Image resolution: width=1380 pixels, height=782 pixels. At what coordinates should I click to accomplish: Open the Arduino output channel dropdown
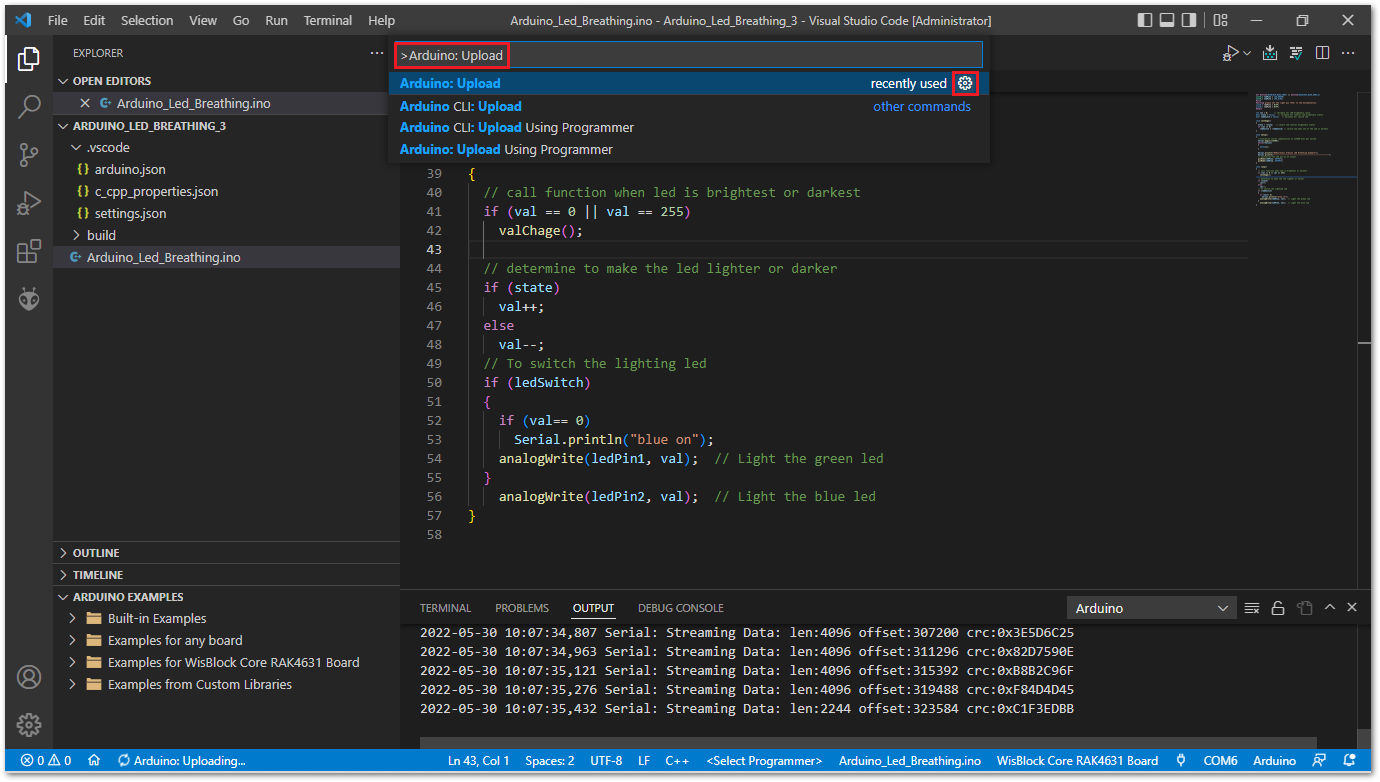click(x=1152, y=608)
